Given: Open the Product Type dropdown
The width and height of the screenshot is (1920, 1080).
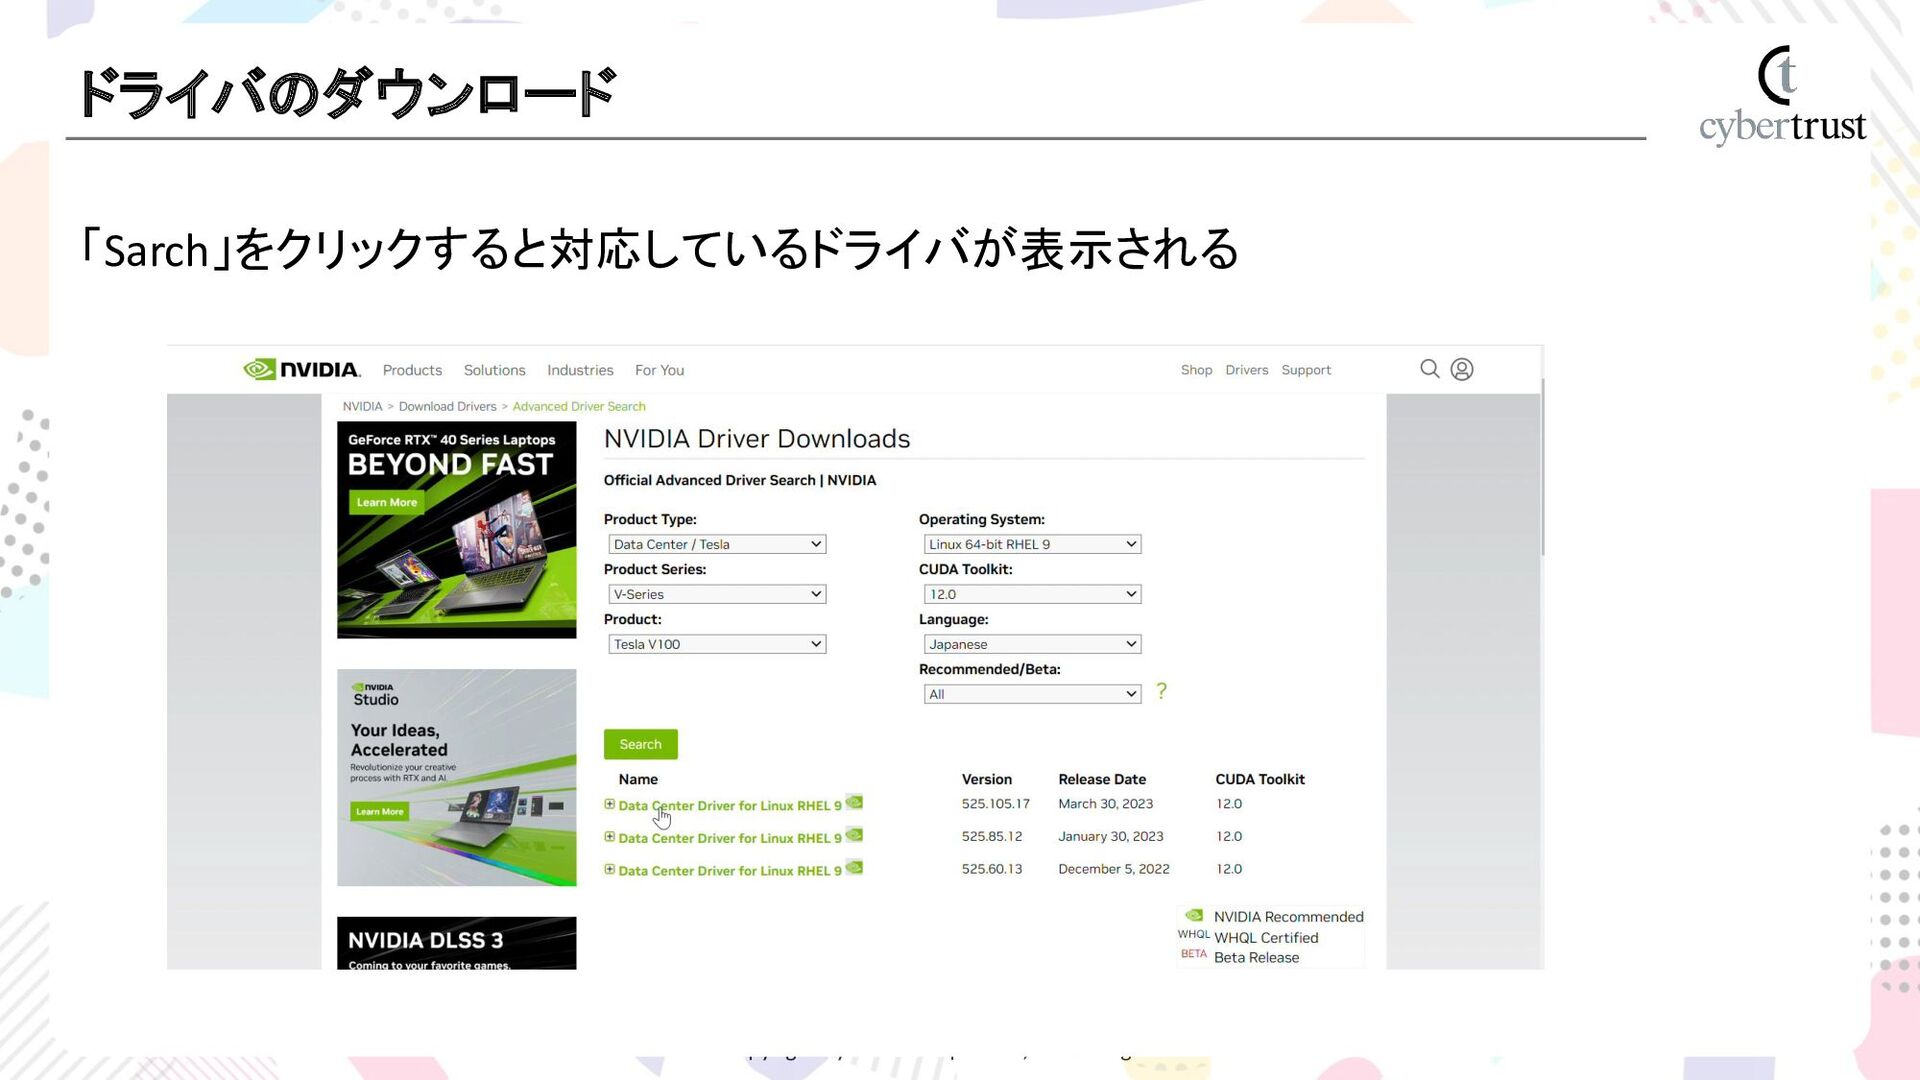Looking at the screenshot, I should [717, 544].
